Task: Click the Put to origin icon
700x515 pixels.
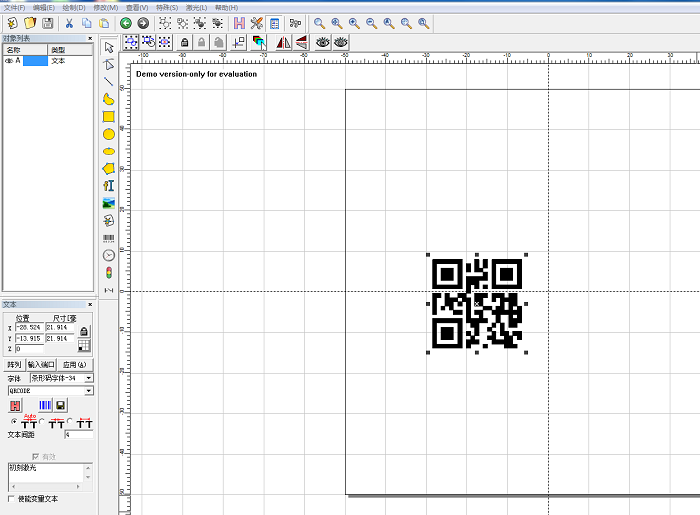Action: coord(239,42)
